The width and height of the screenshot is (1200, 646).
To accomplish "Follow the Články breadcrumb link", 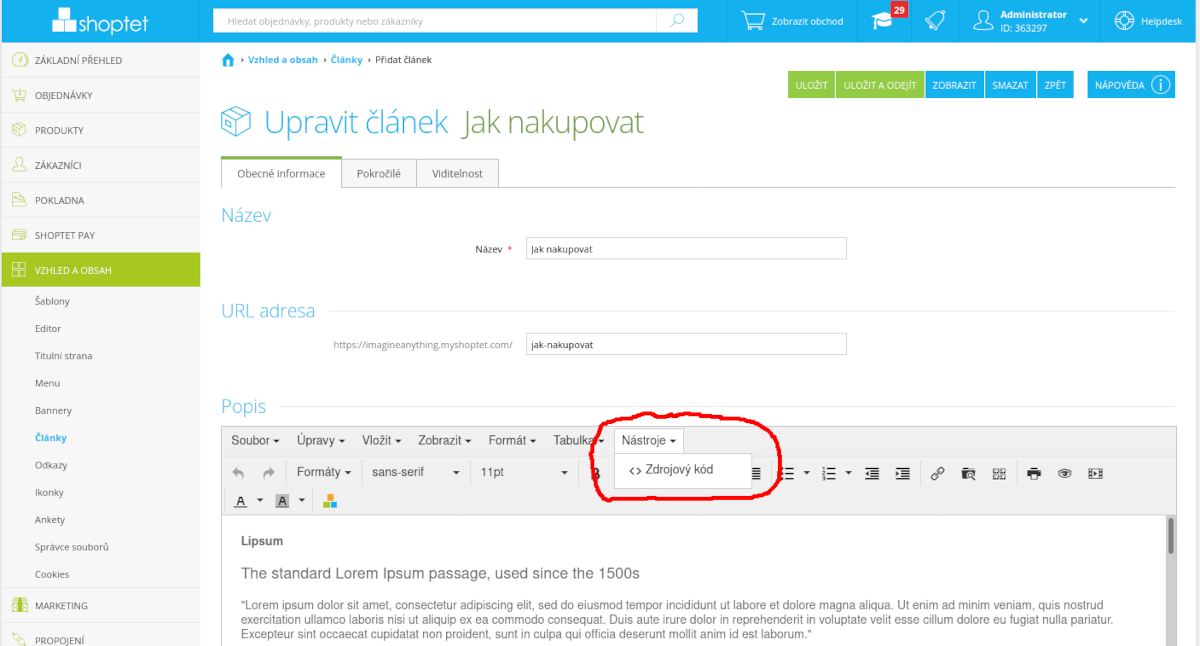I will click(346, 60).
